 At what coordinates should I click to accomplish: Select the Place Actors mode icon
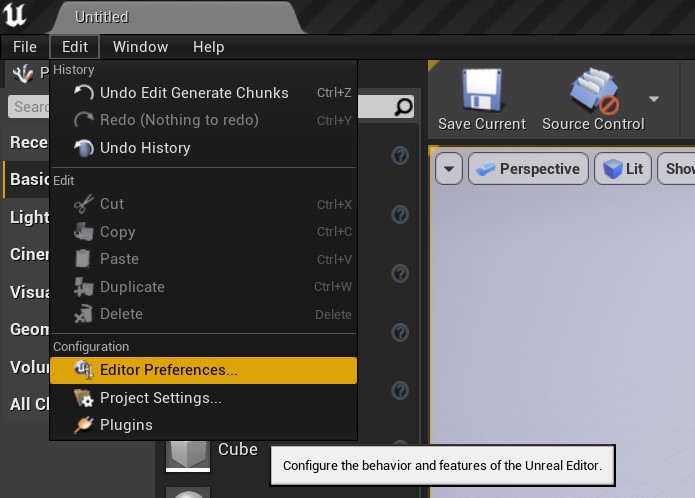coord(23,73)
